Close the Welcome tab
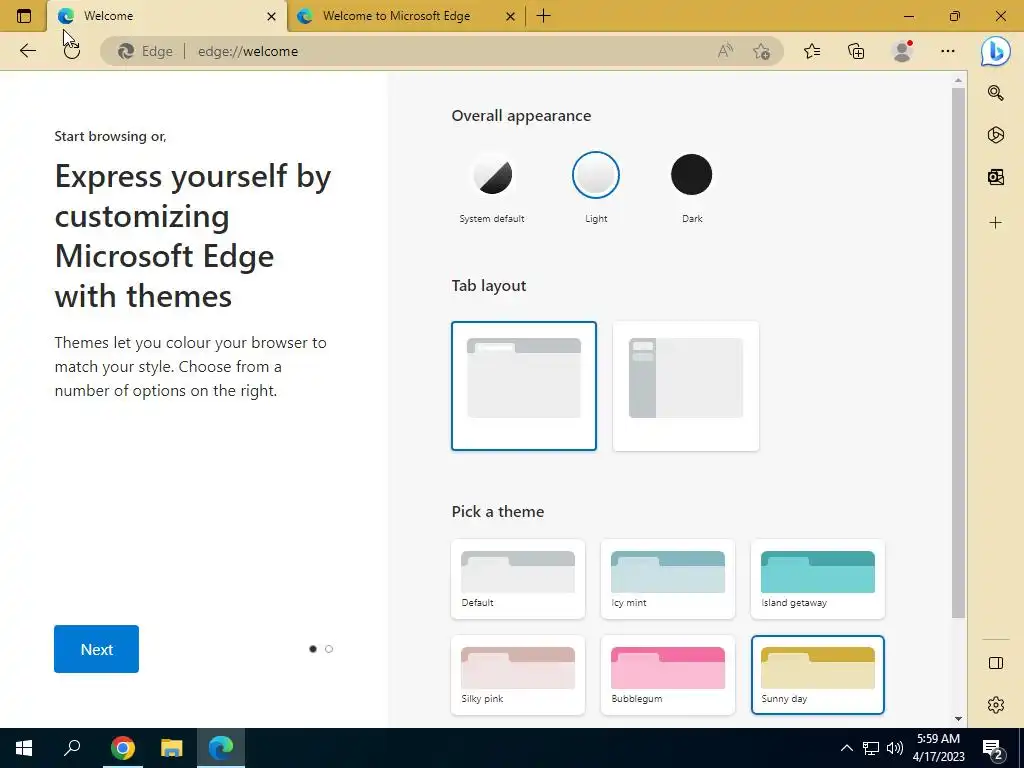 coord(272,16)
